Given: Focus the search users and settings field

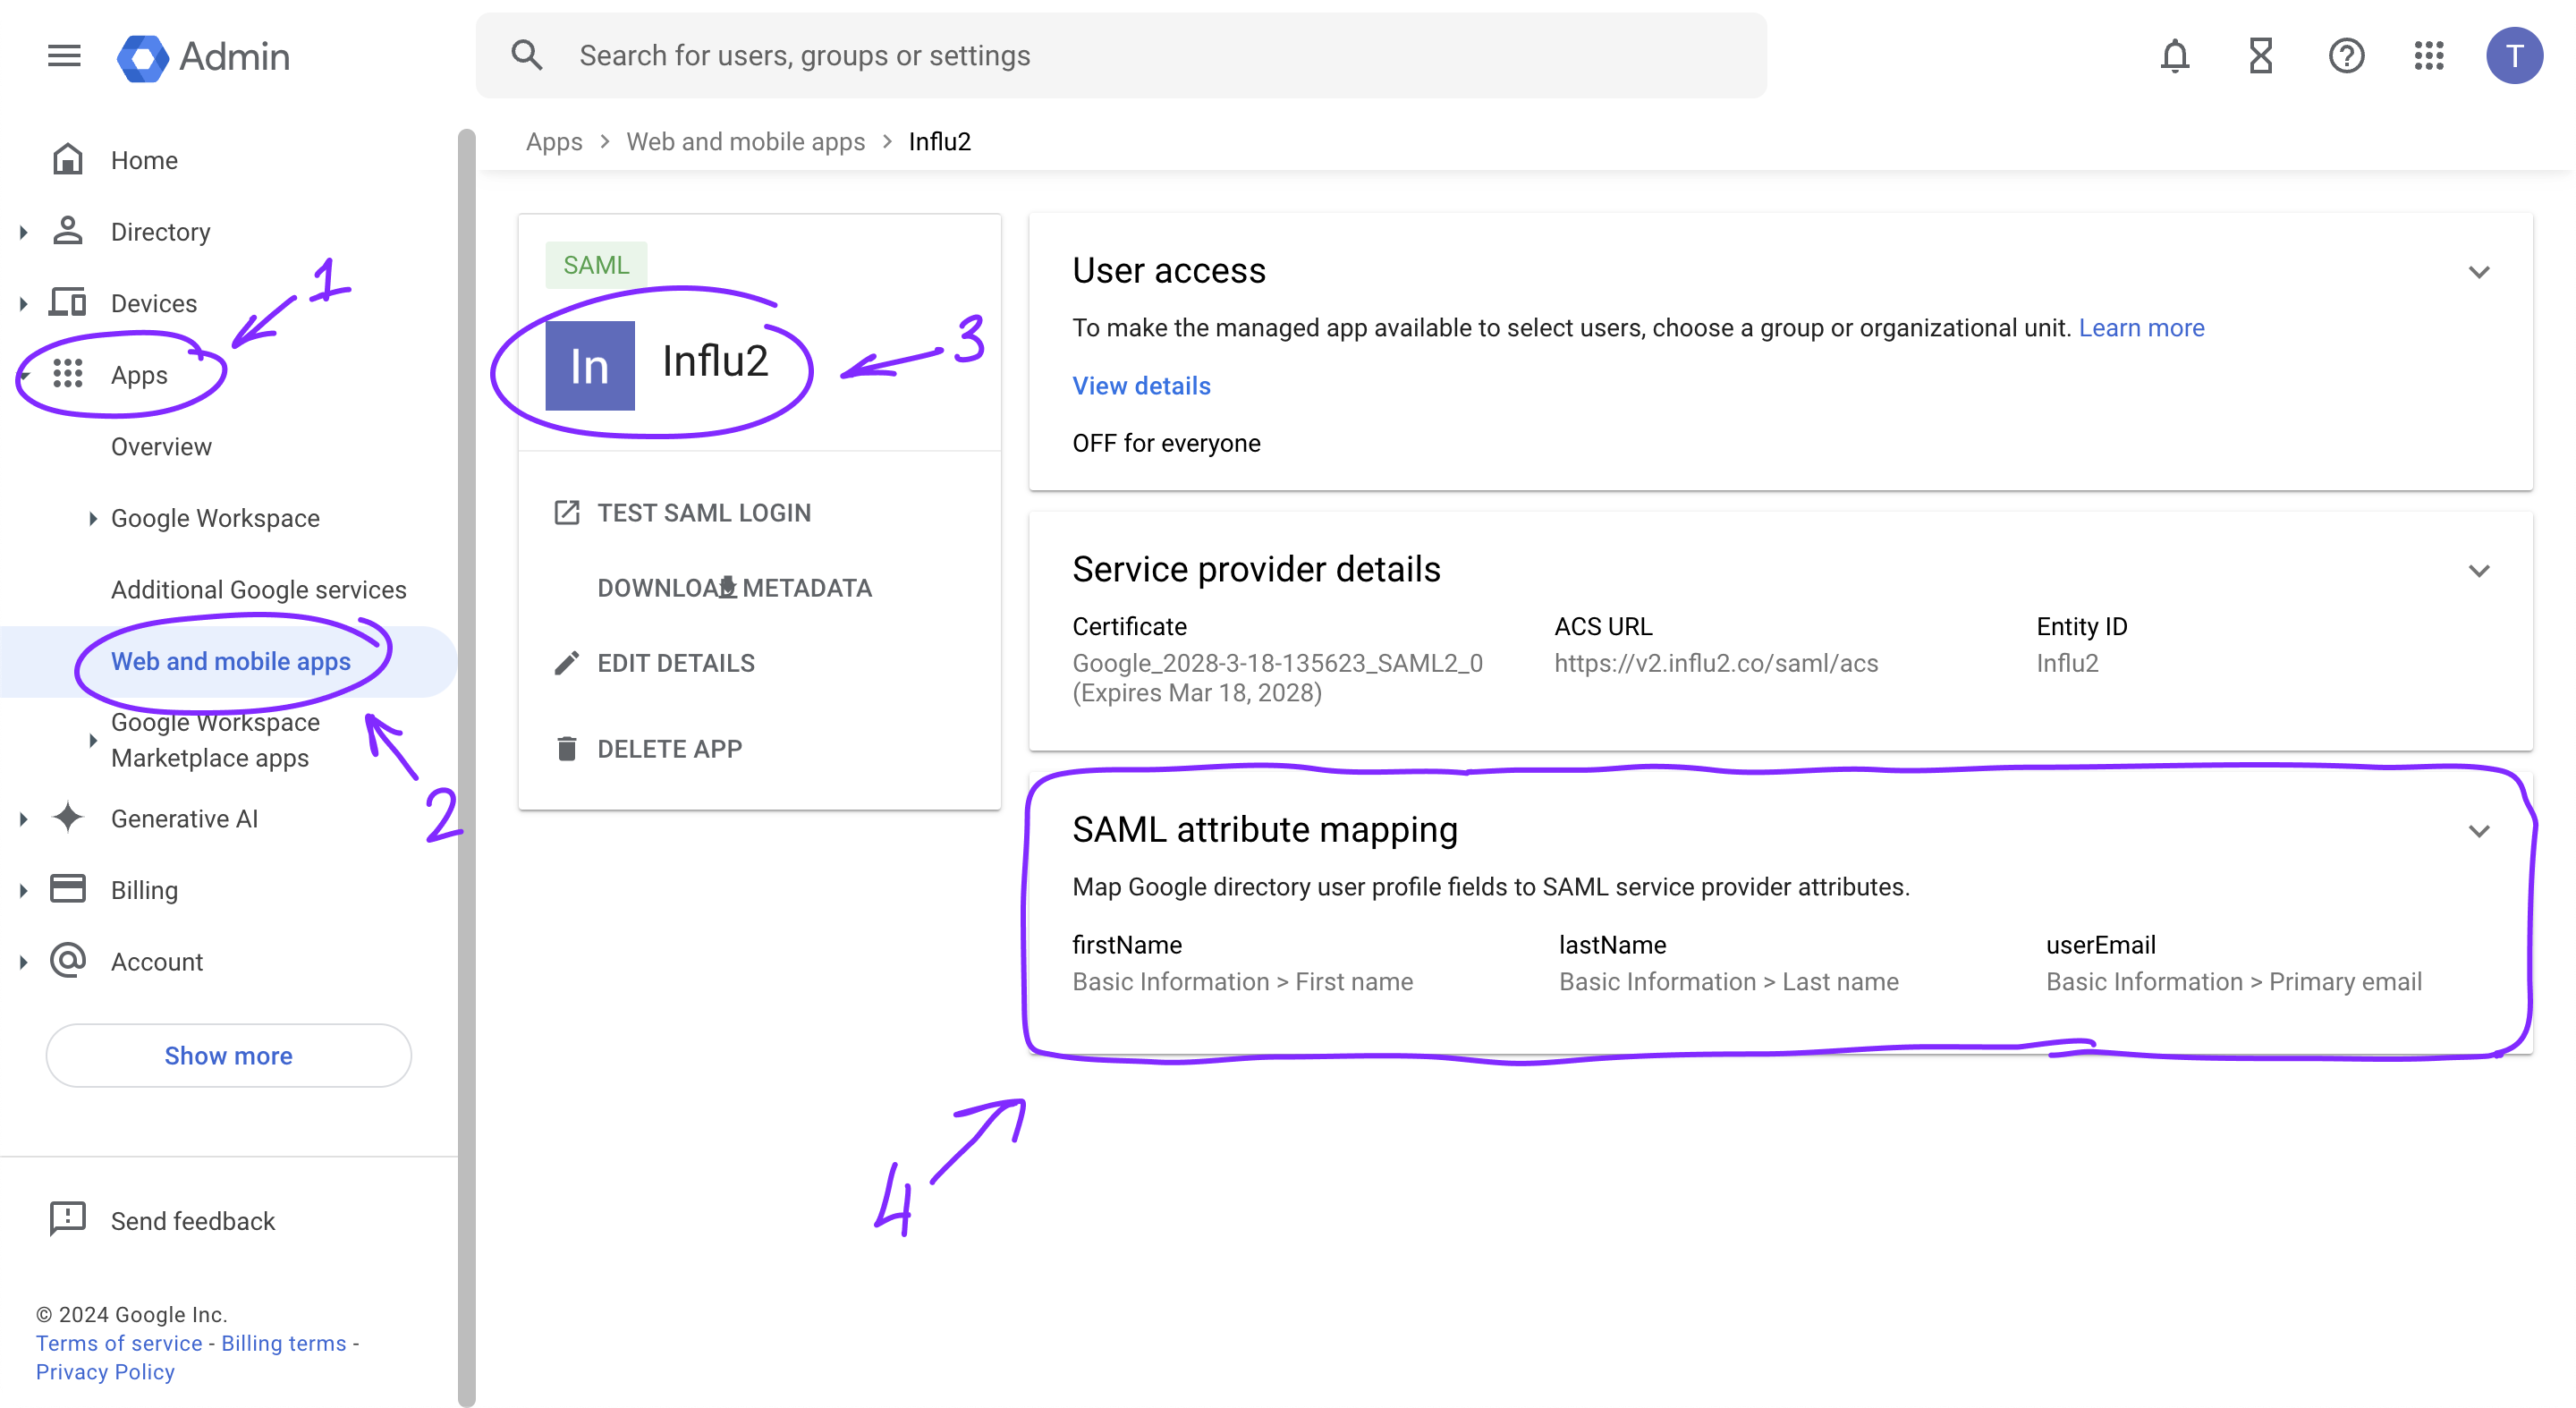Looking at the screenshot, I should click(x=1121, y=55).
